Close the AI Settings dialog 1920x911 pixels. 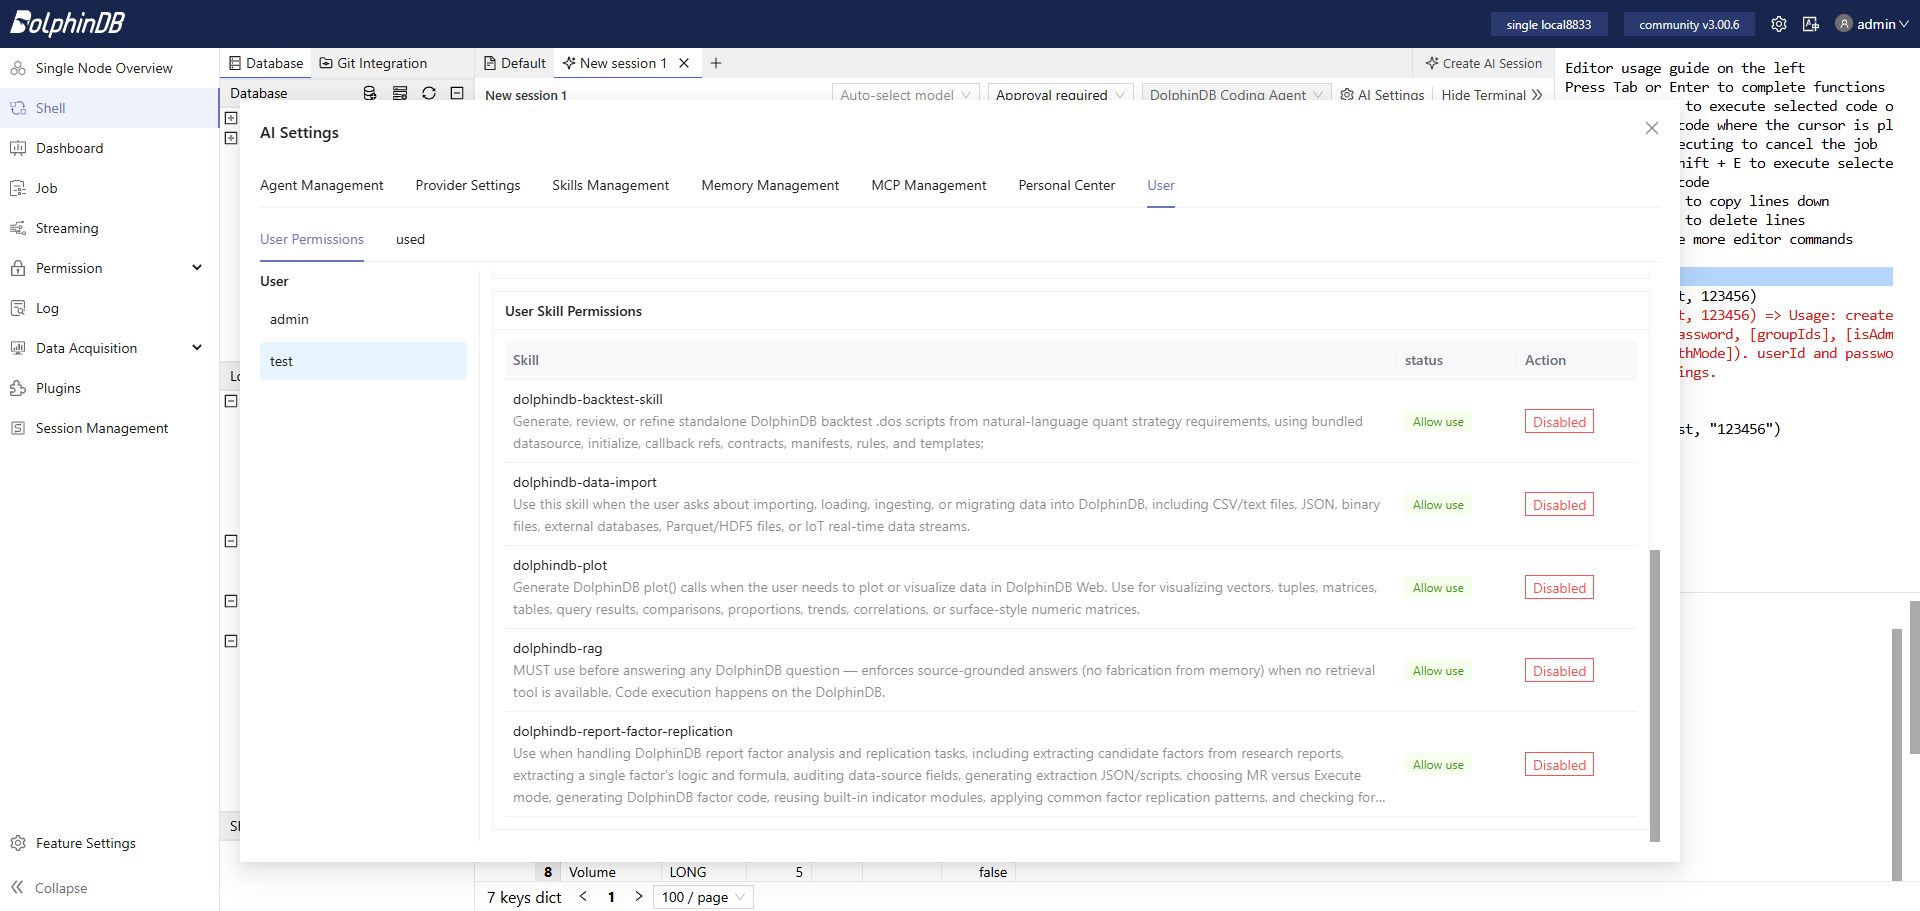pos(1652,128)
